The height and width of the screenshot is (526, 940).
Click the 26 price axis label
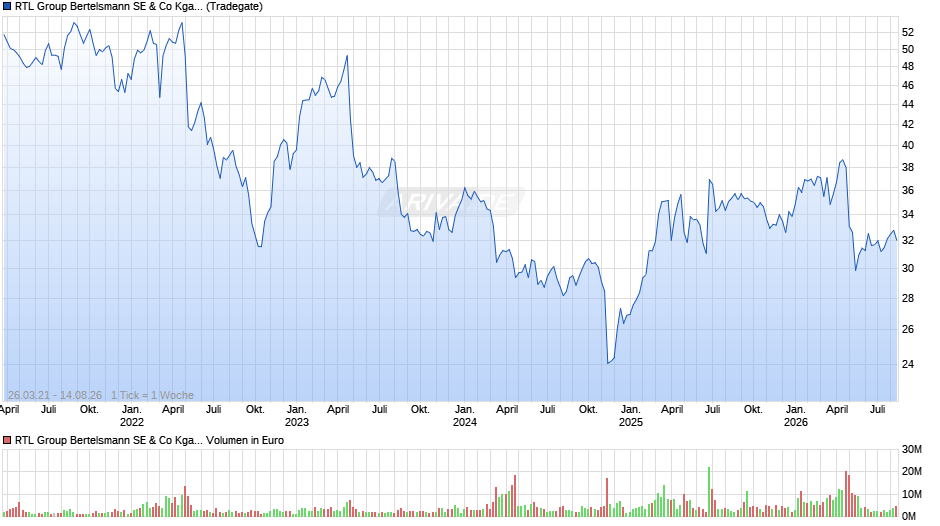(908, 329)
